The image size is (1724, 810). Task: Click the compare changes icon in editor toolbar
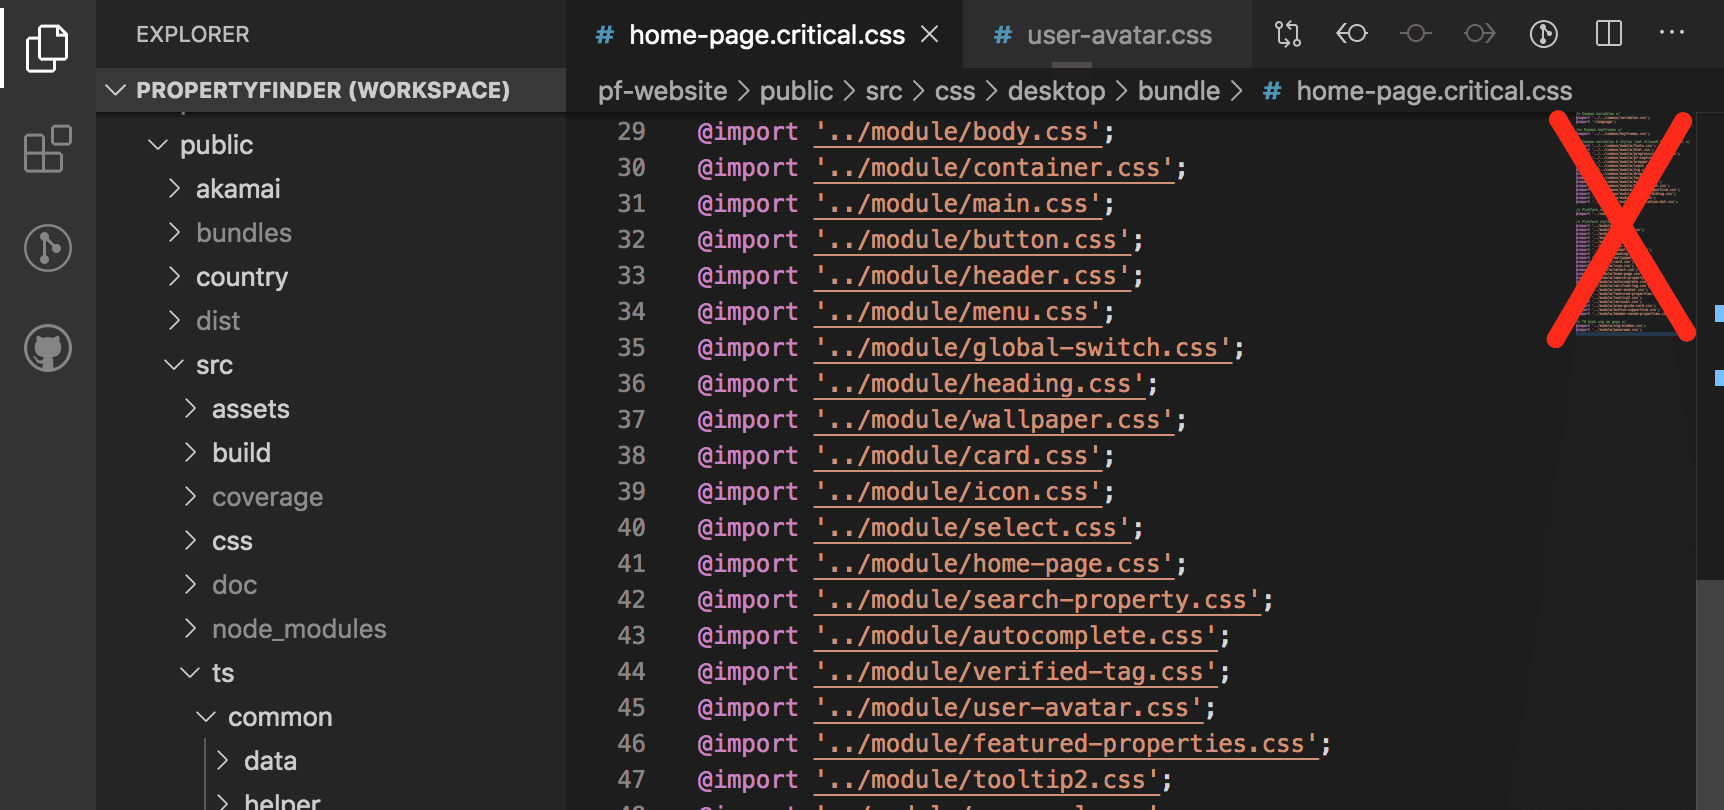click(1288, 34)
